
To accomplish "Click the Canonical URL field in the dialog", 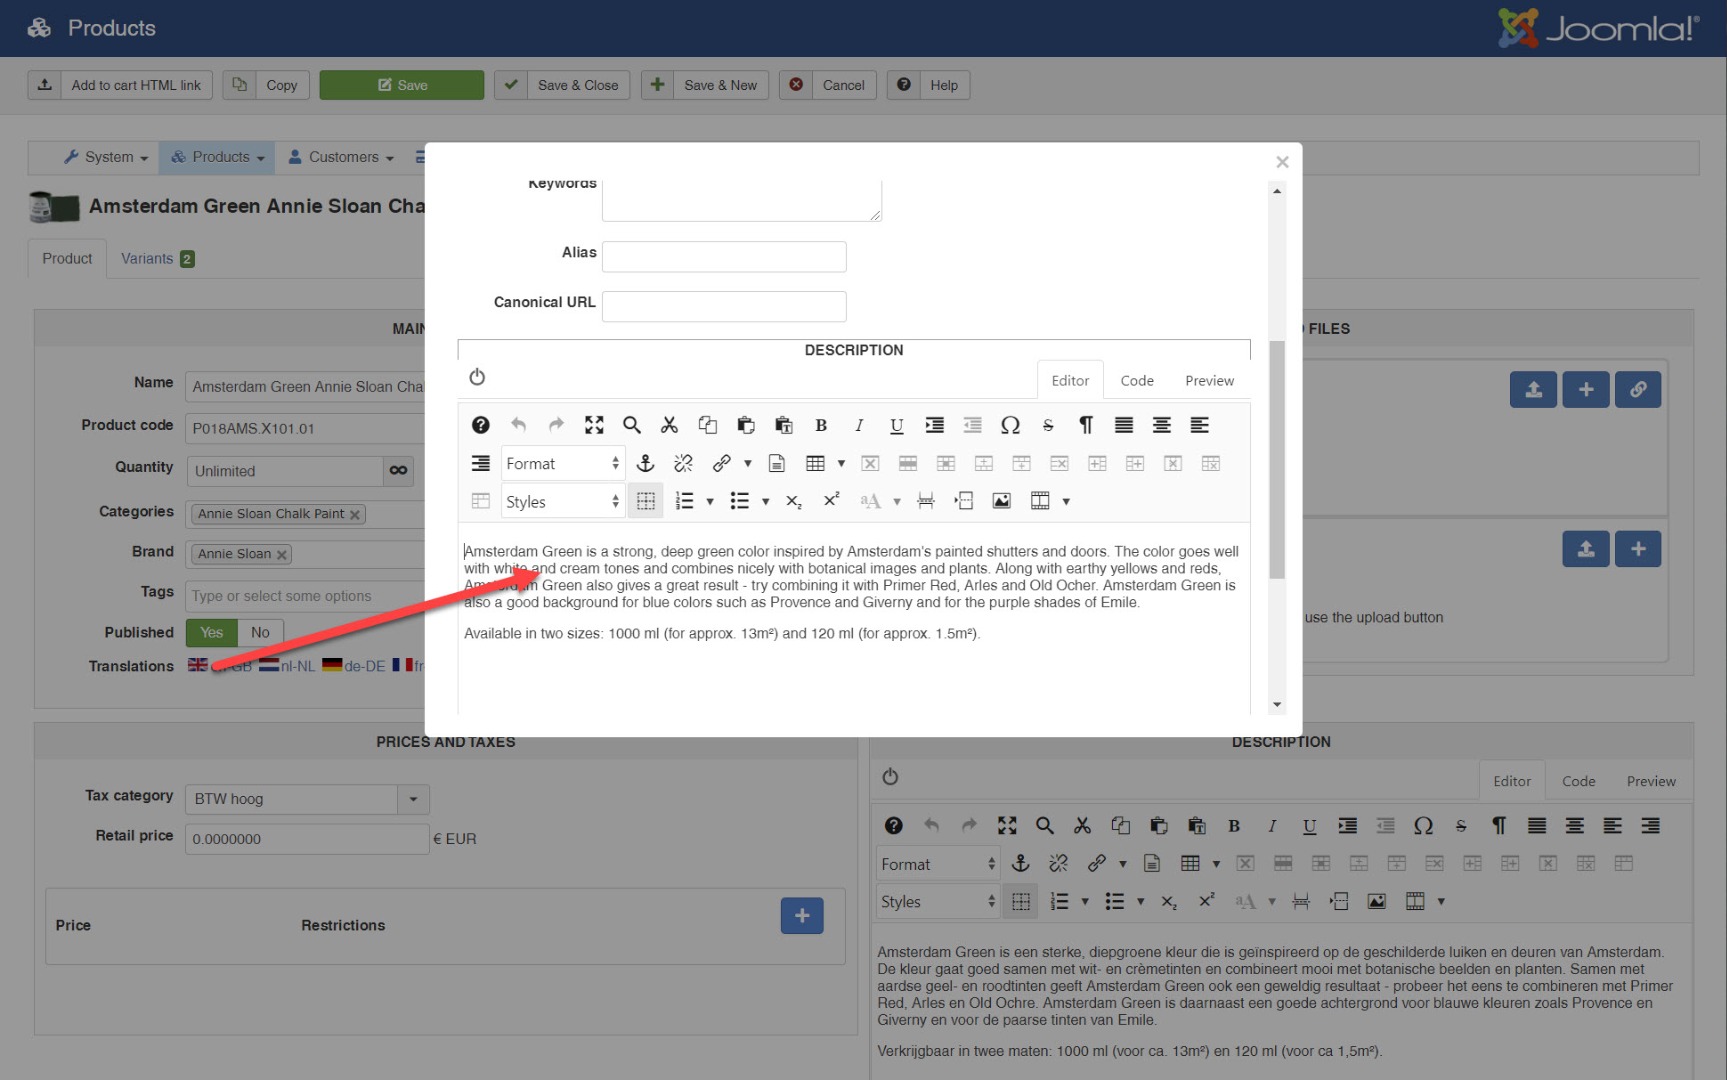I will (x=724, y=307).
